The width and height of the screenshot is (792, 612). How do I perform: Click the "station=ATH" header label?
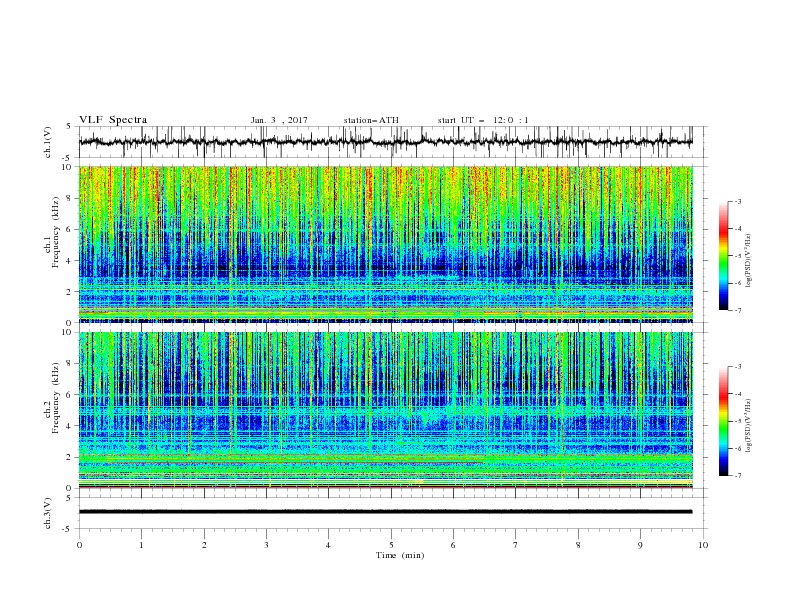coord(371,120)
